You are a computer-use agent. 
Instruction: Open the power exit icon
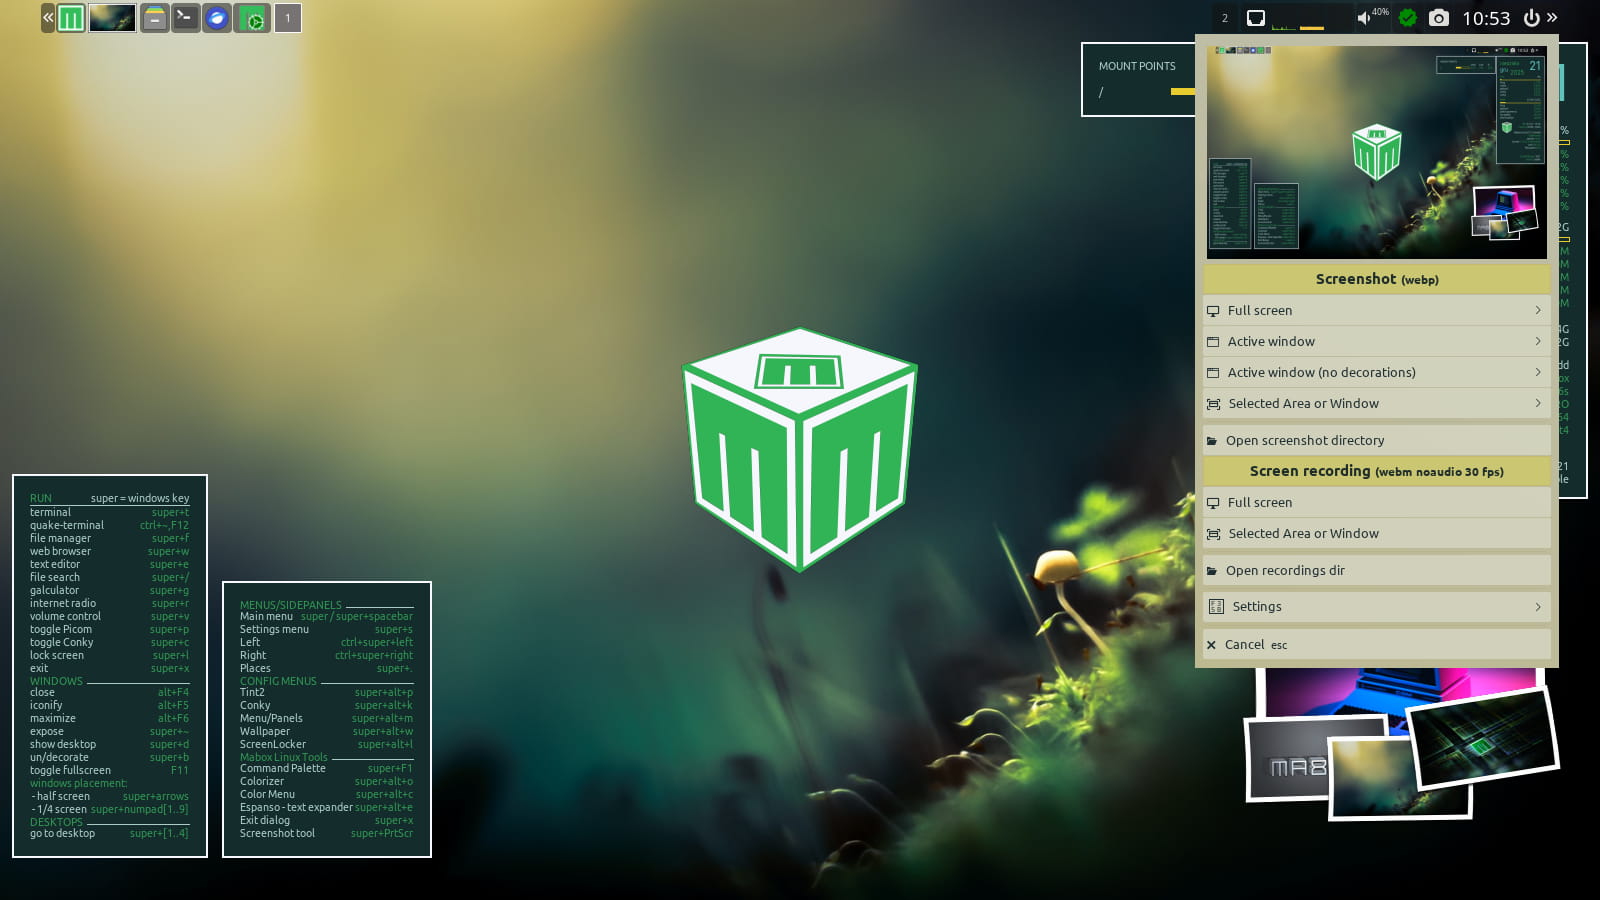click(1531, 18)
